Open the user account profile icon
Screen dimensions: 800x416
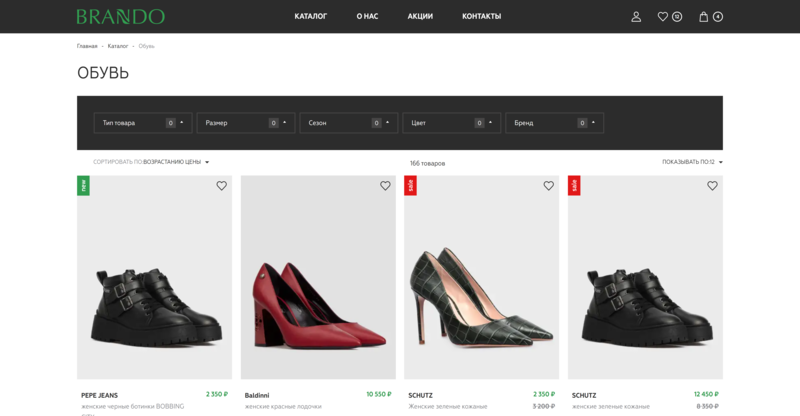tap(636, 17)
